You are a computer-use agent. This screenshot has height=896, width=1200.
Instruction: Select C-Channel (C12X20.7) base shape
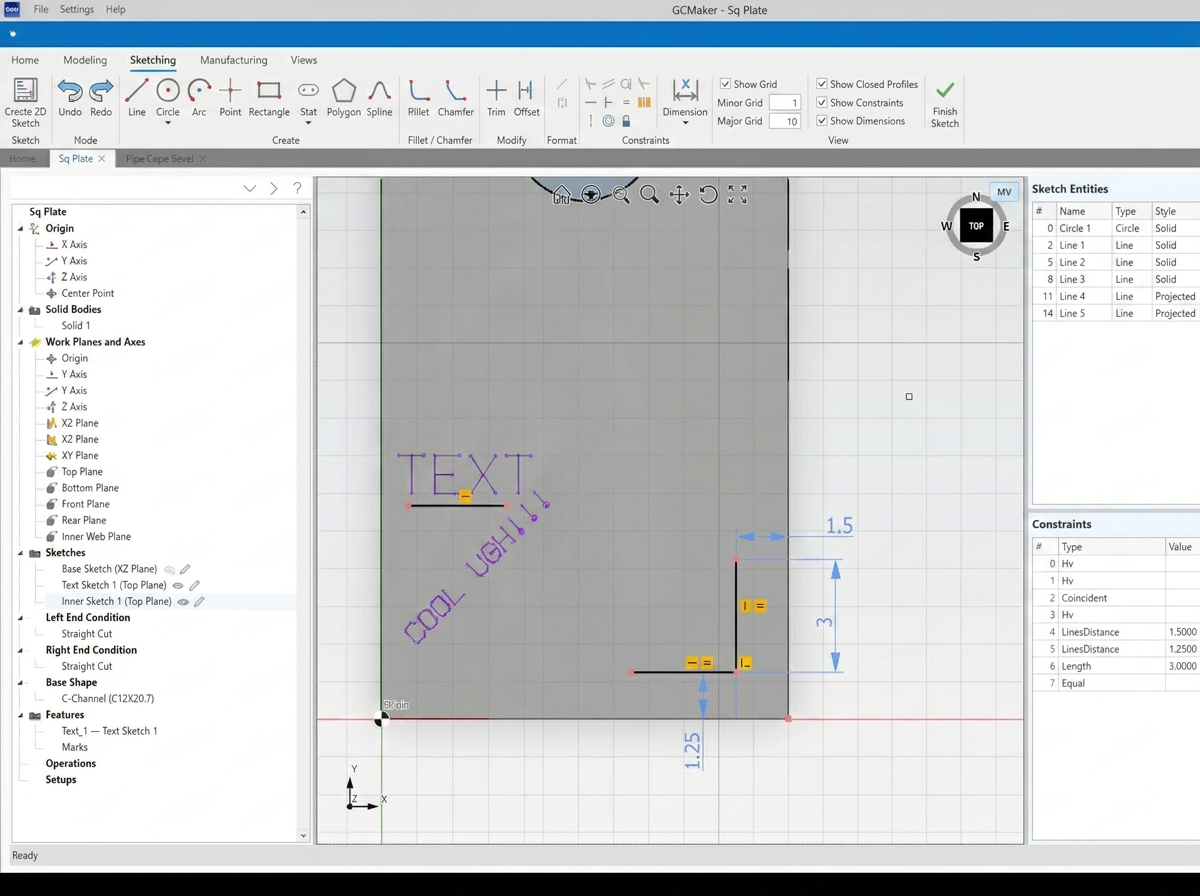coord(108,699)
